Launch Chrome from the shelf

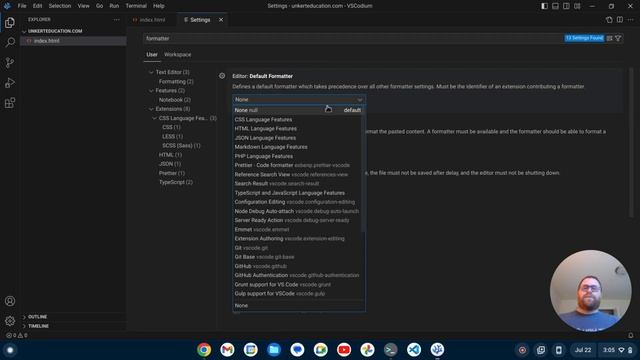point(204,350)
